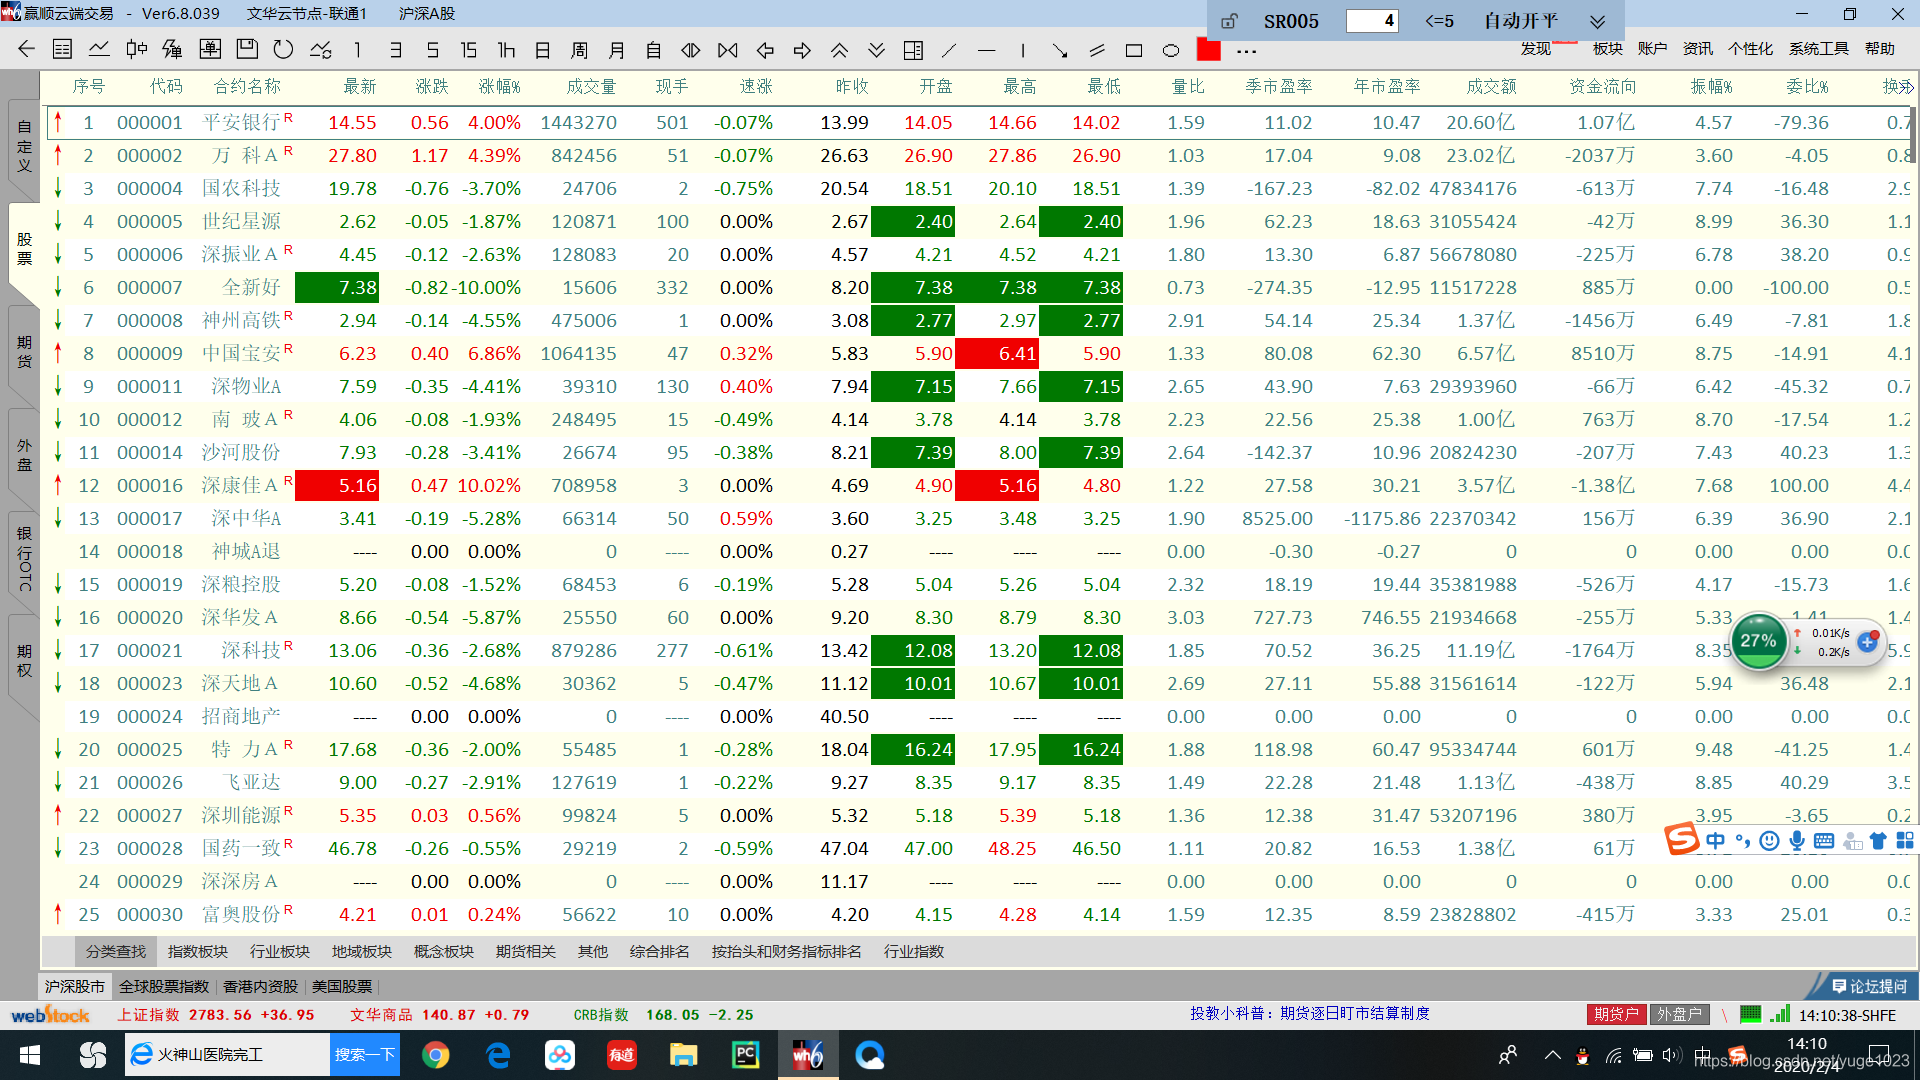The height and width of the screenshot is (1080, 1920).
Task: Click the double down chevron toolbar icon
Action: point(876,50)
